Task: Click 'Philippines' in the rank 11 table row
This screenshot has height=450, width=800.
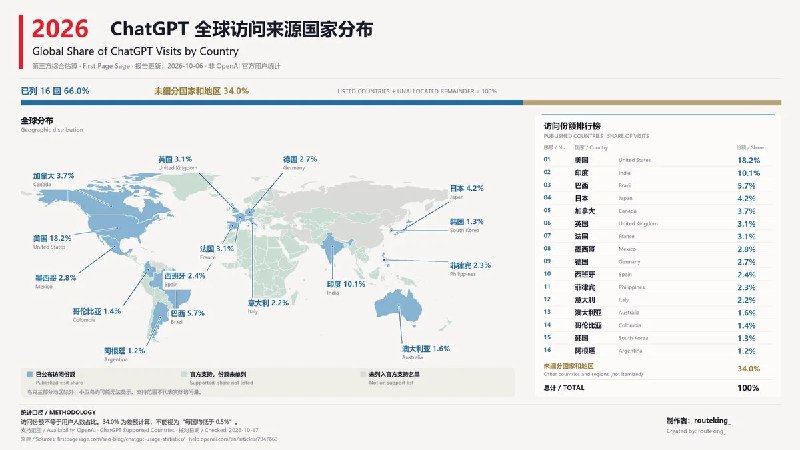Action: click(632, 287)
